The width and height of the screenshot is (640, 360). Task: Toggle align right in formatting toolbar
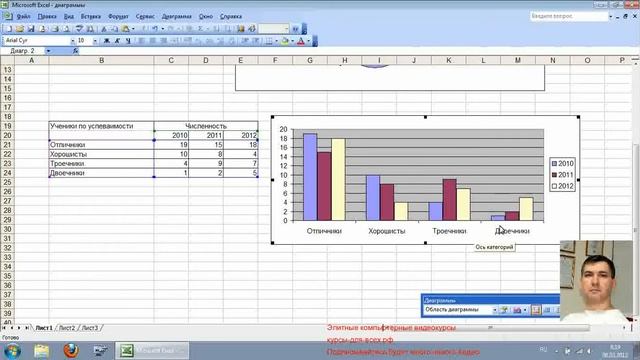coord(164,40)
